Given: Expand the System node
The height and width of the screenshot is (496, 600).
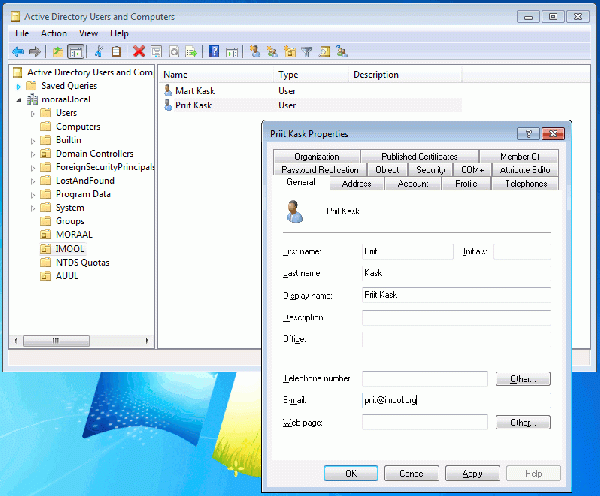Looking at the screenshot, I should click(x=33, y=209).
